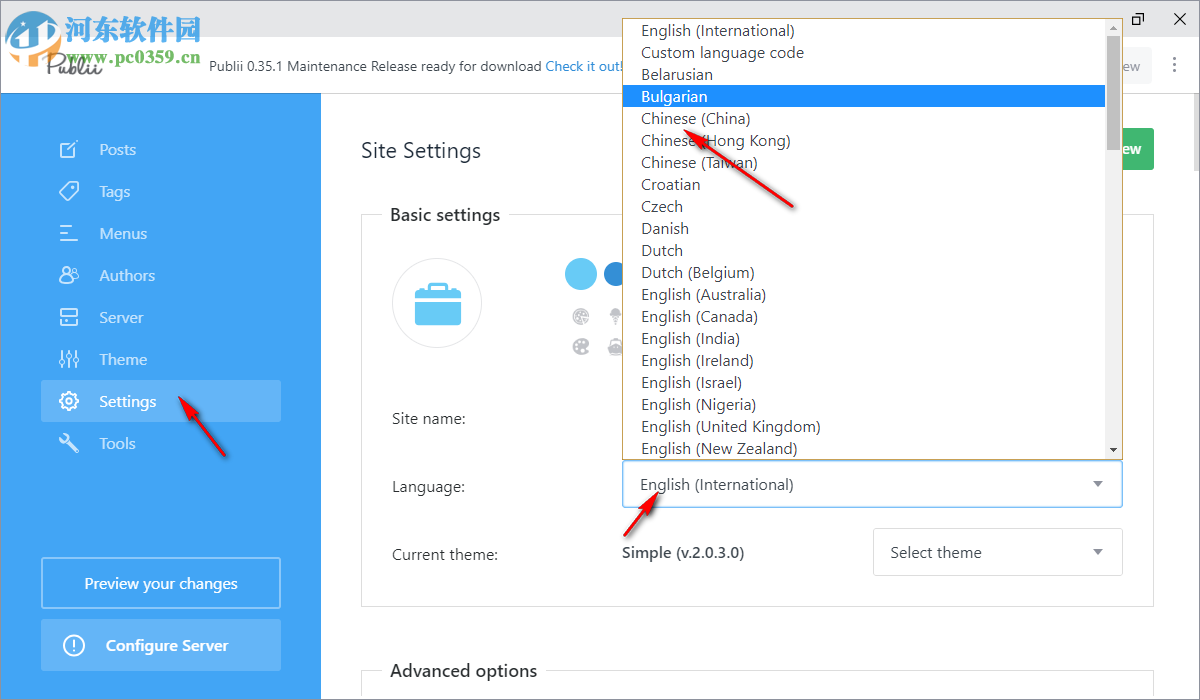Select the light blue color circle
The height and width of the screenshot is (700, 1200).
(581, 274)
